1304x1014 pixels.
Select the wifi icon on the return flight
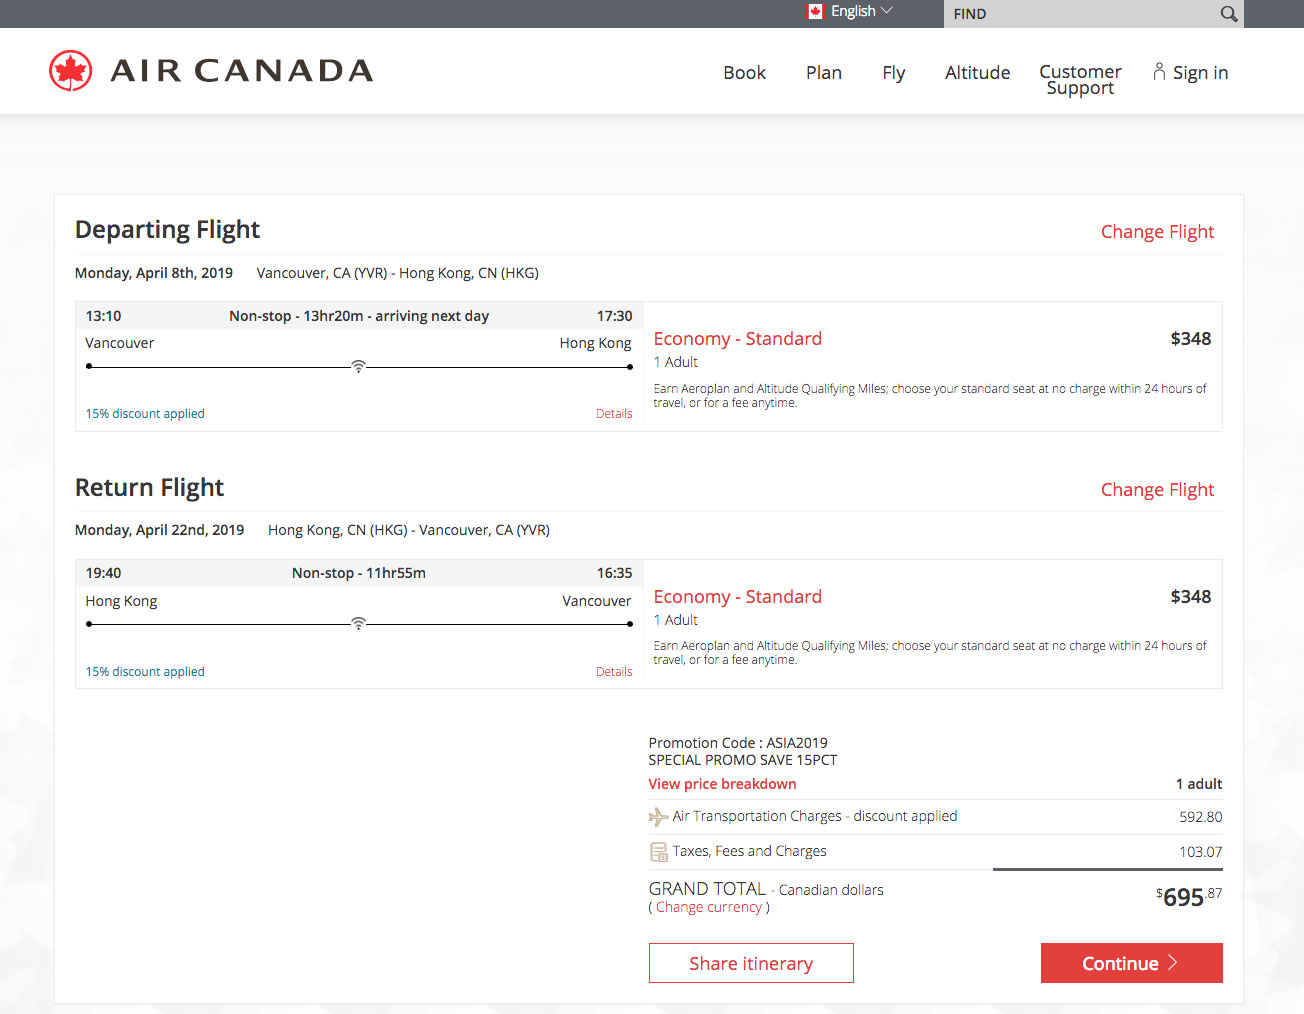[358, 622]
